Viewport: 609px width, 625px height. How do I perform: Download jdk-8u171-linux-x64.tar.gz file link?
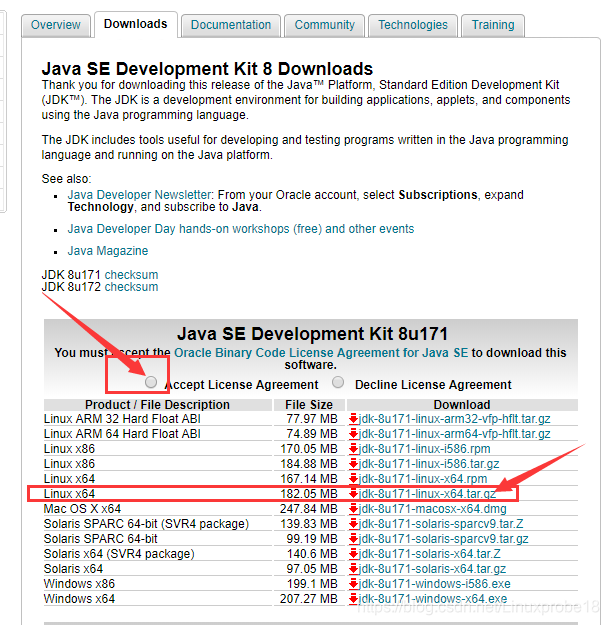point(427,494)
